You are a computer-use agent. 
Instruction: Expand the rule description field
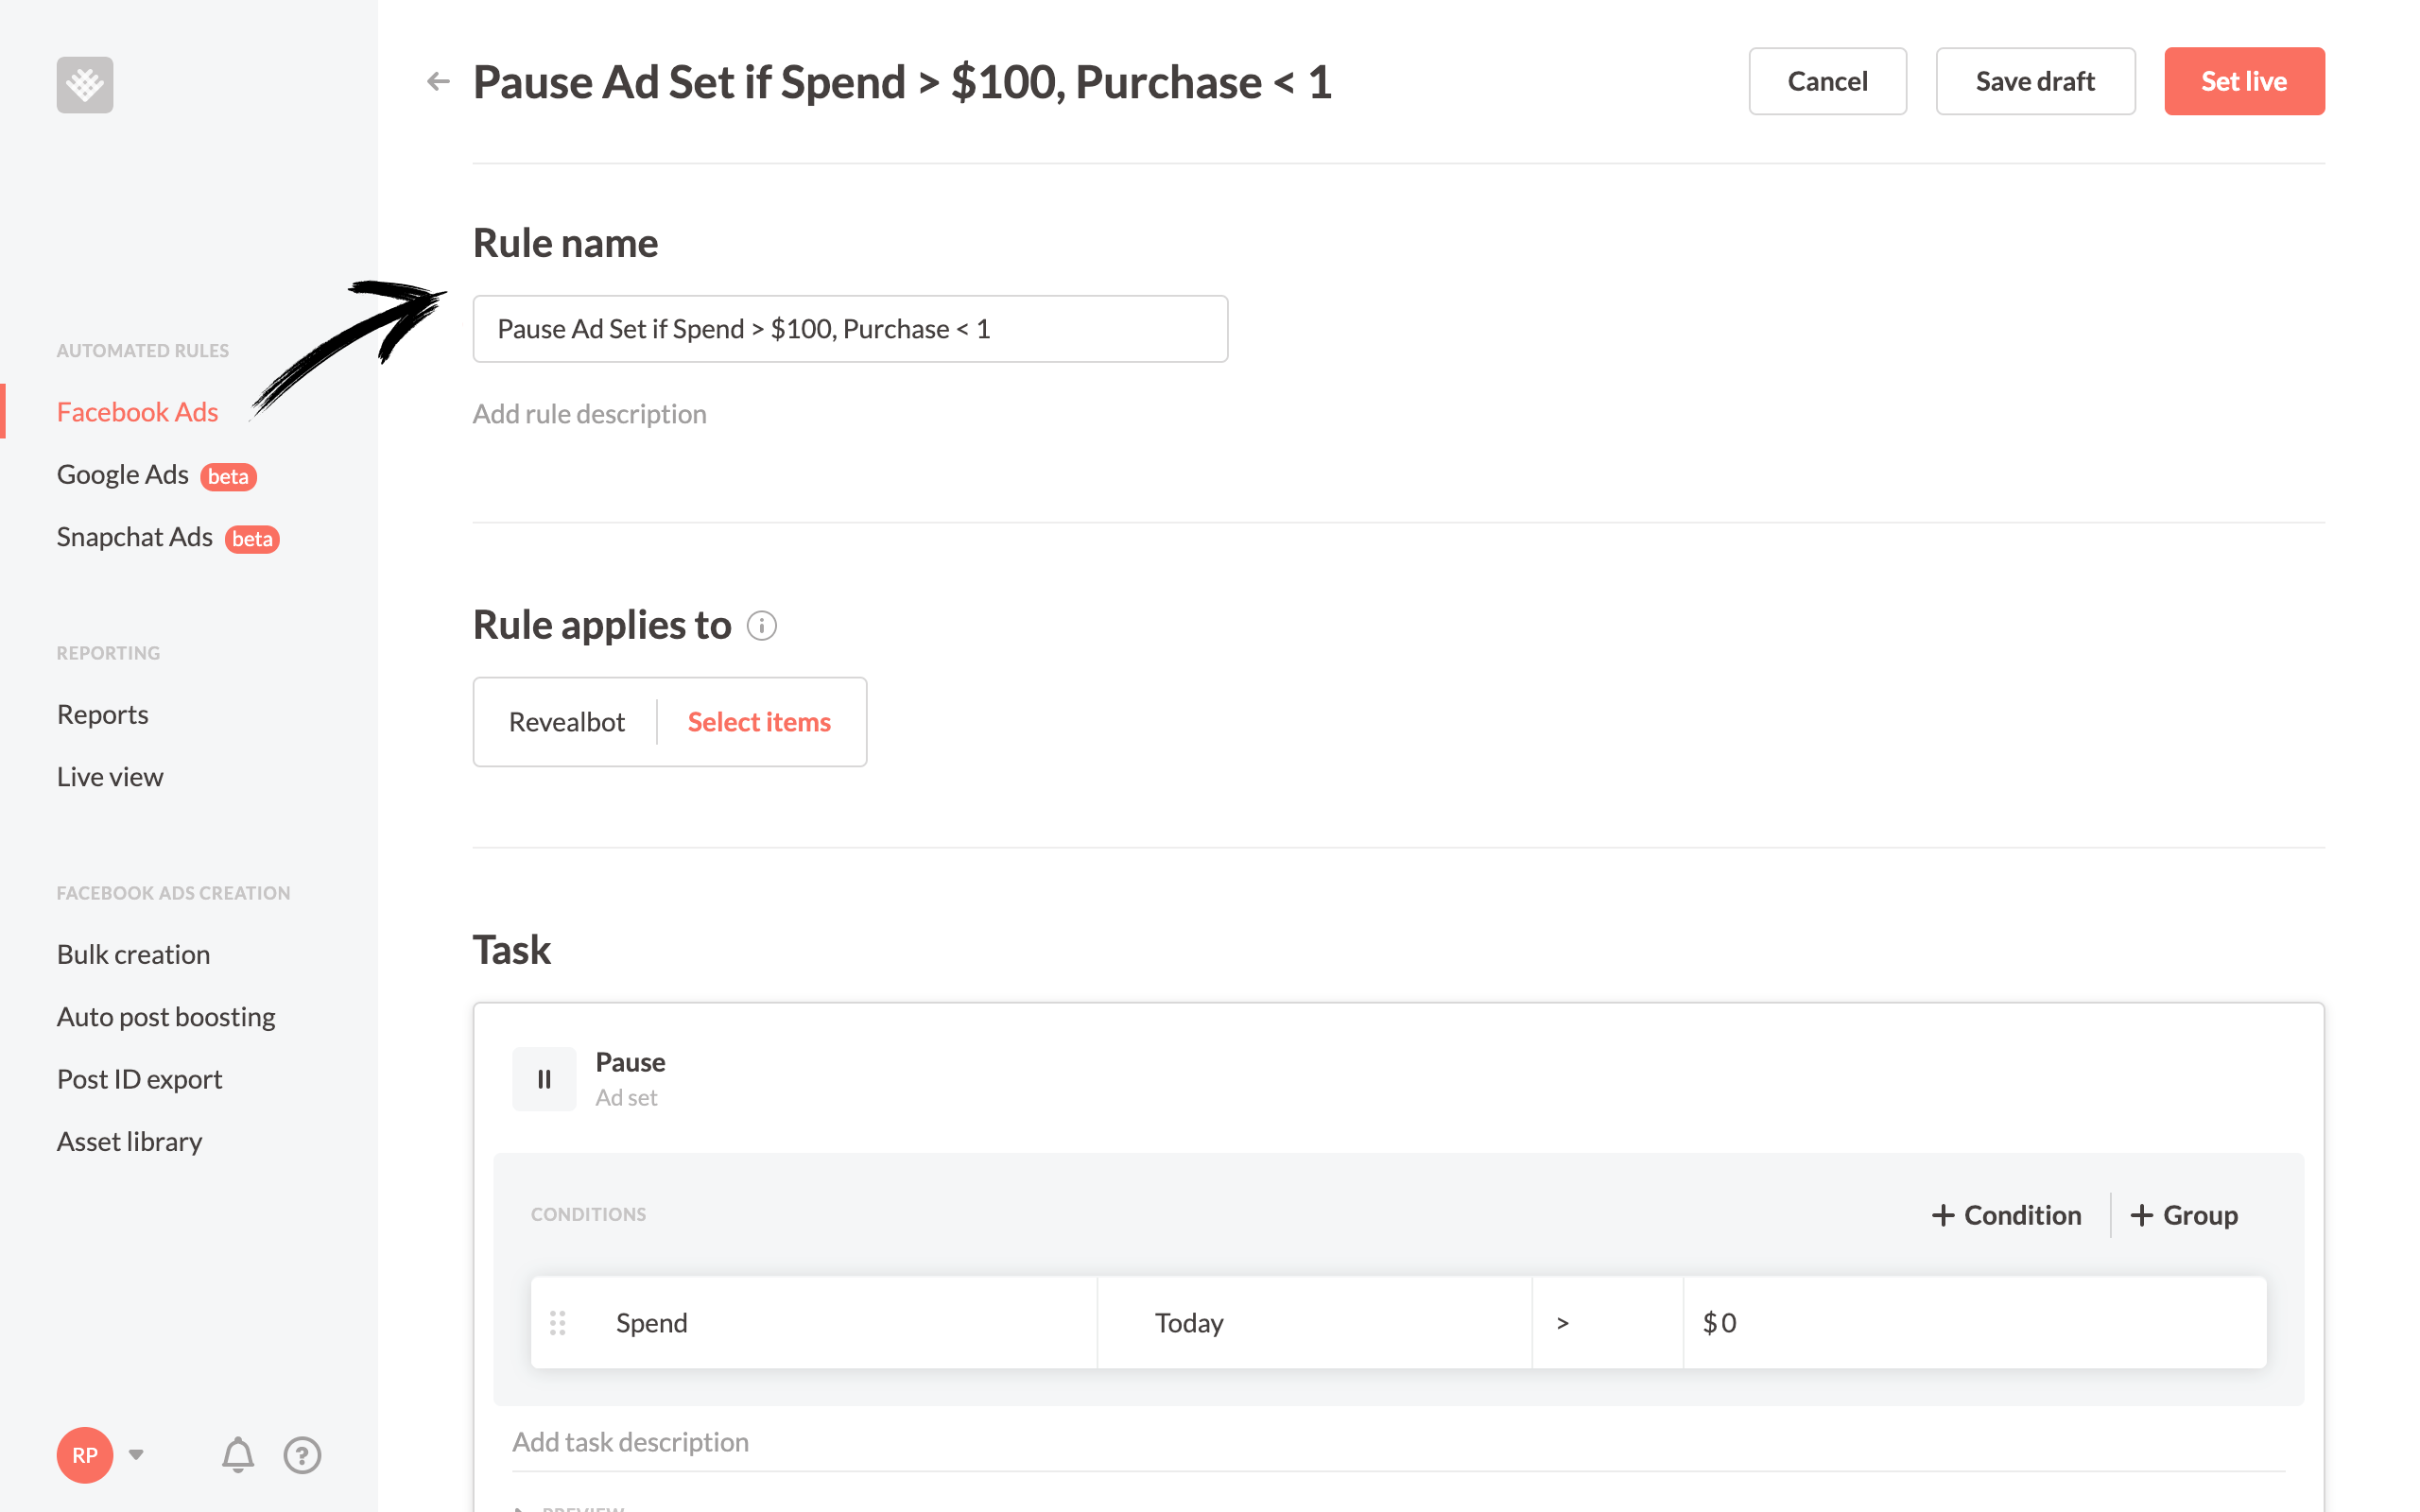[x=589, y=411]
